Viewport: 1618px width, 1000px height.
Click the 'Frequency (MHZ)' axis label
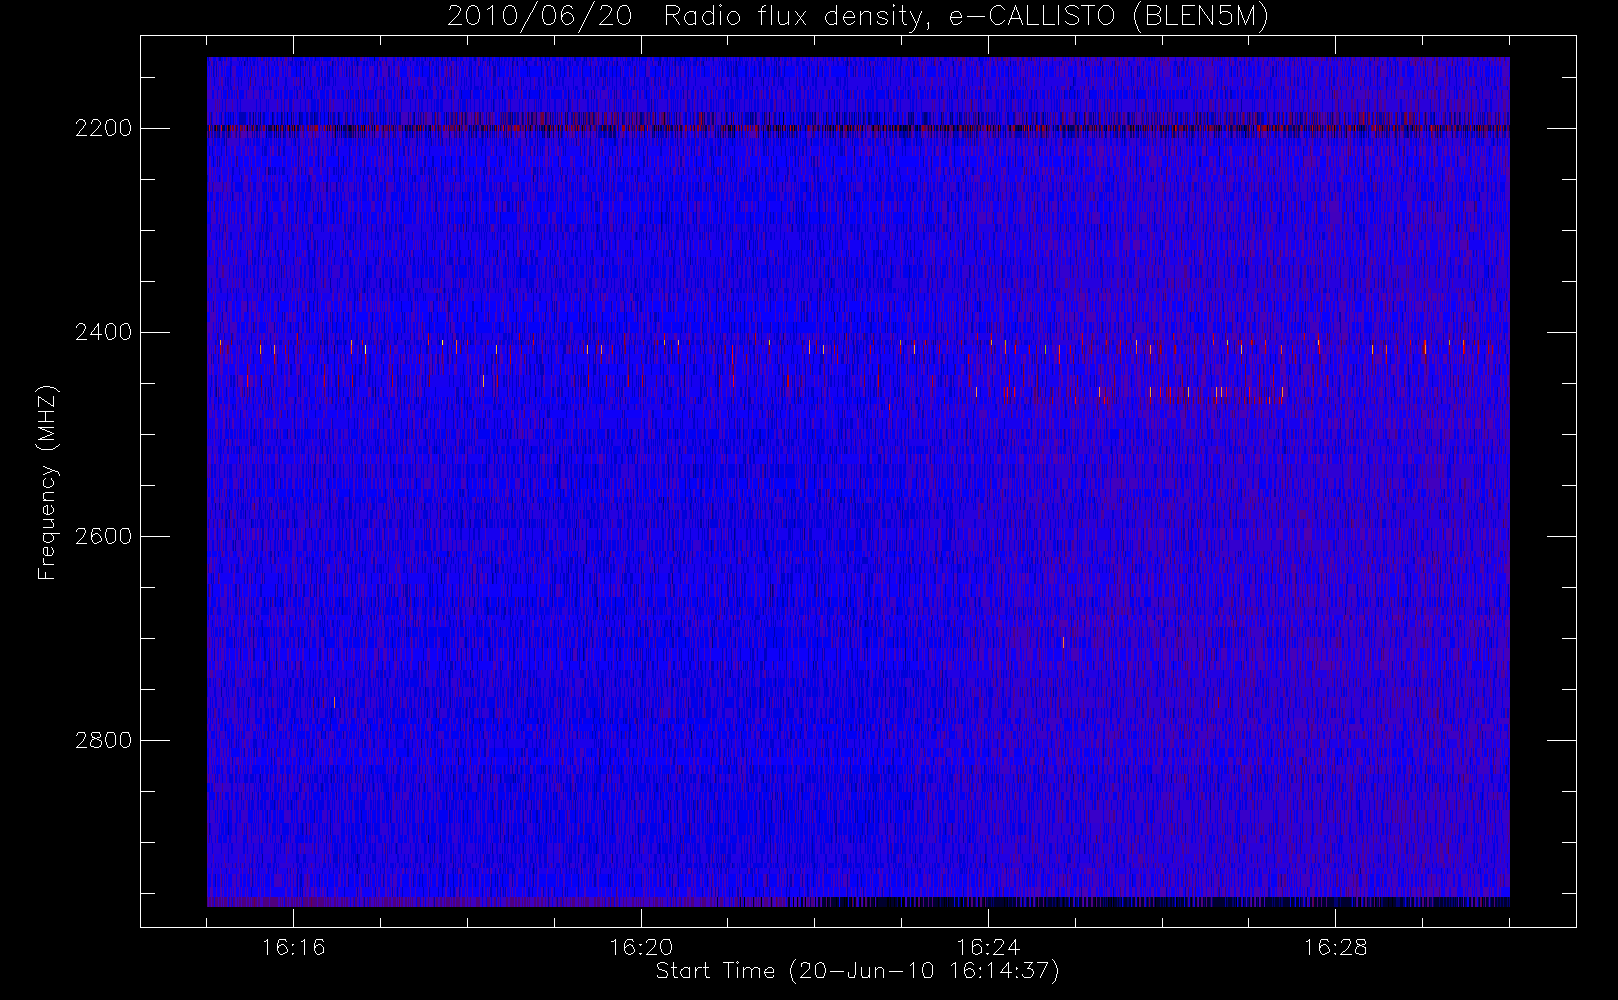(x=47, y=482)
